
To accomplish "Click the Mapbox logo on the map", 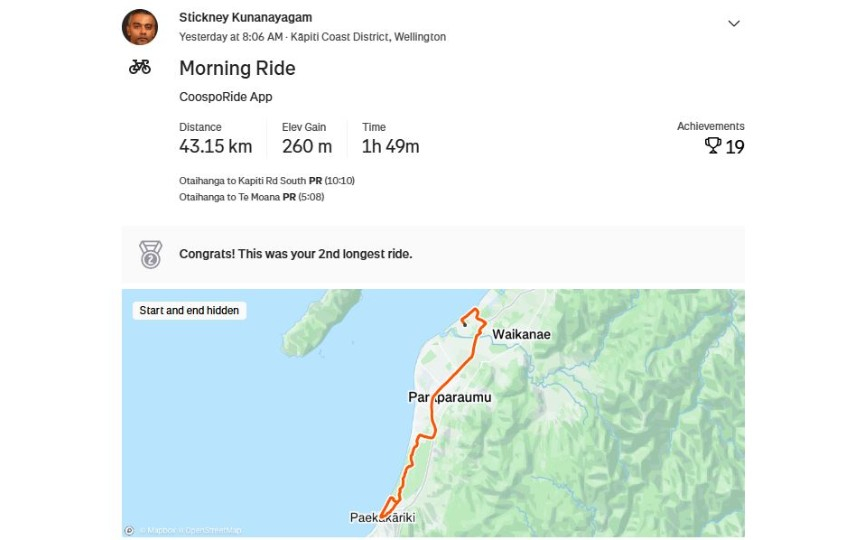I will (x=129, y=530).
